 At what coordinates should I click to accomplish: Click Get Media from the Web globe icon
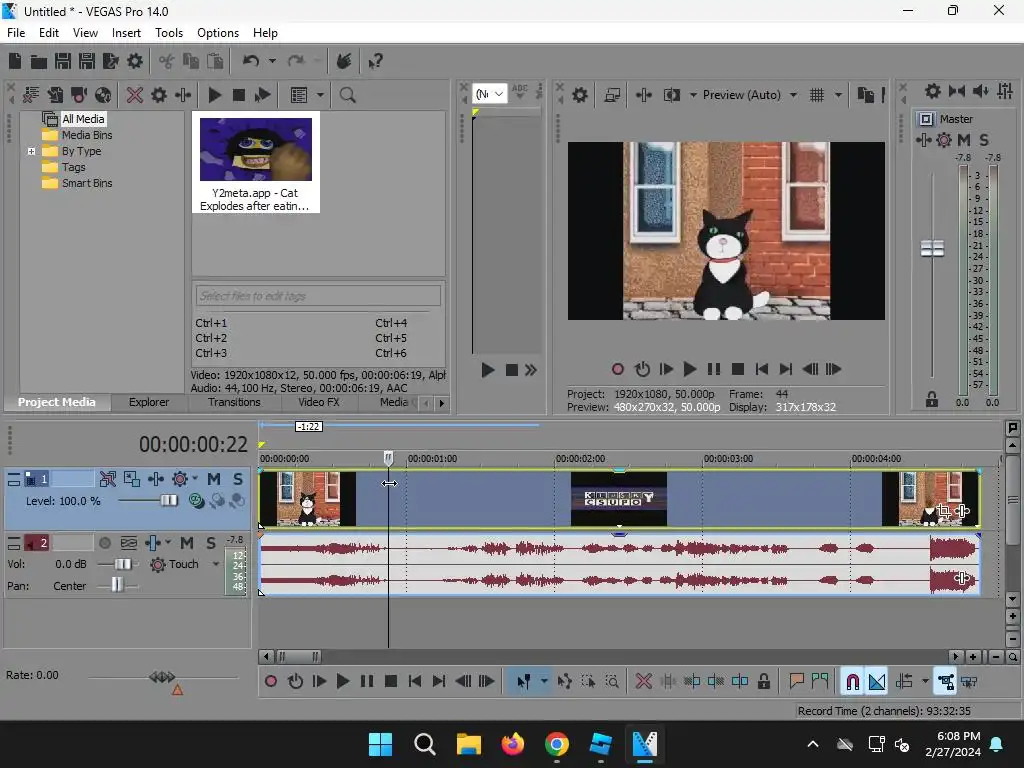(103, 95)
